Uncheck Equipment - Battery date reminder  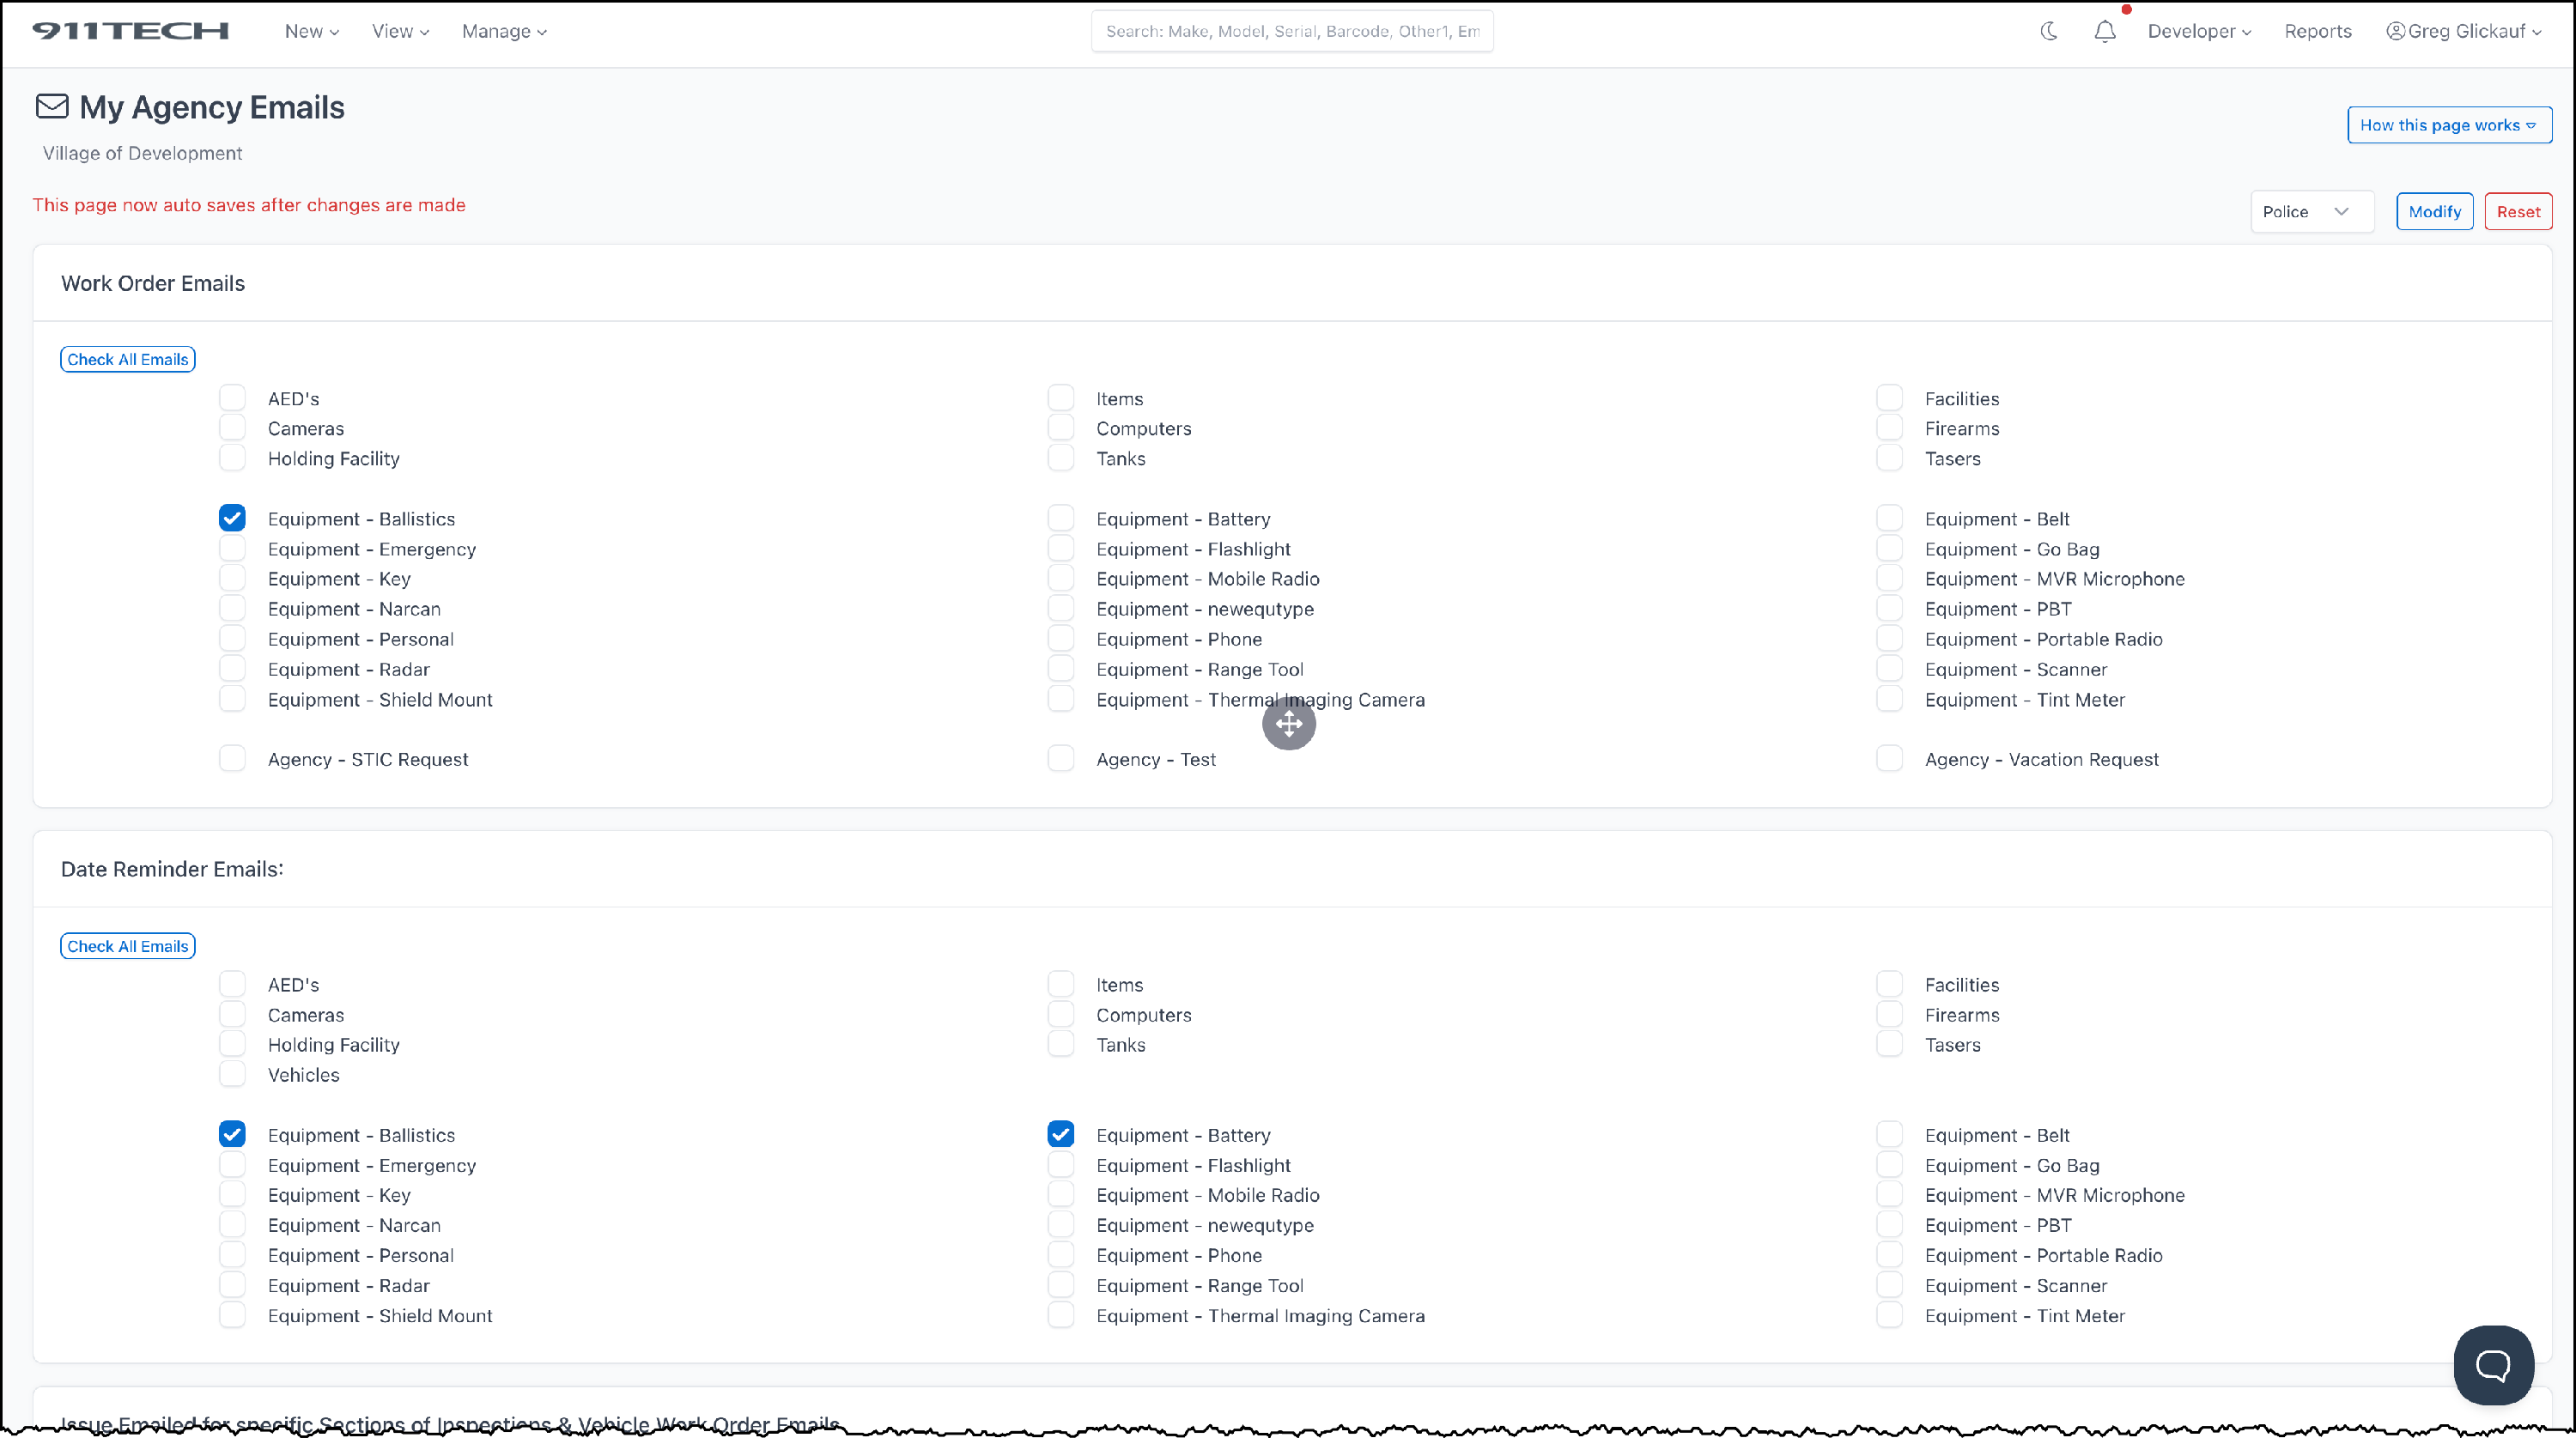[1060, 1134]
